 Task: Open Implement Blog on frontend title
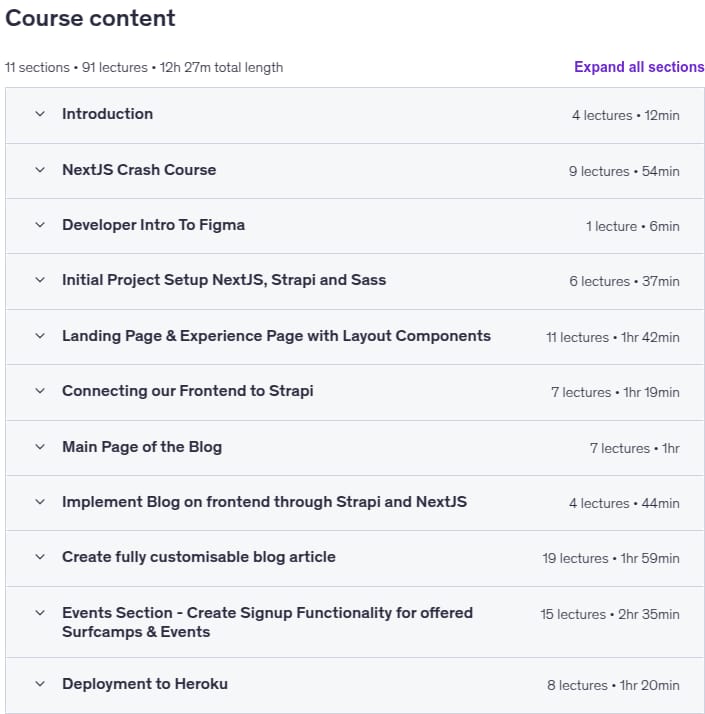point(265,502)
